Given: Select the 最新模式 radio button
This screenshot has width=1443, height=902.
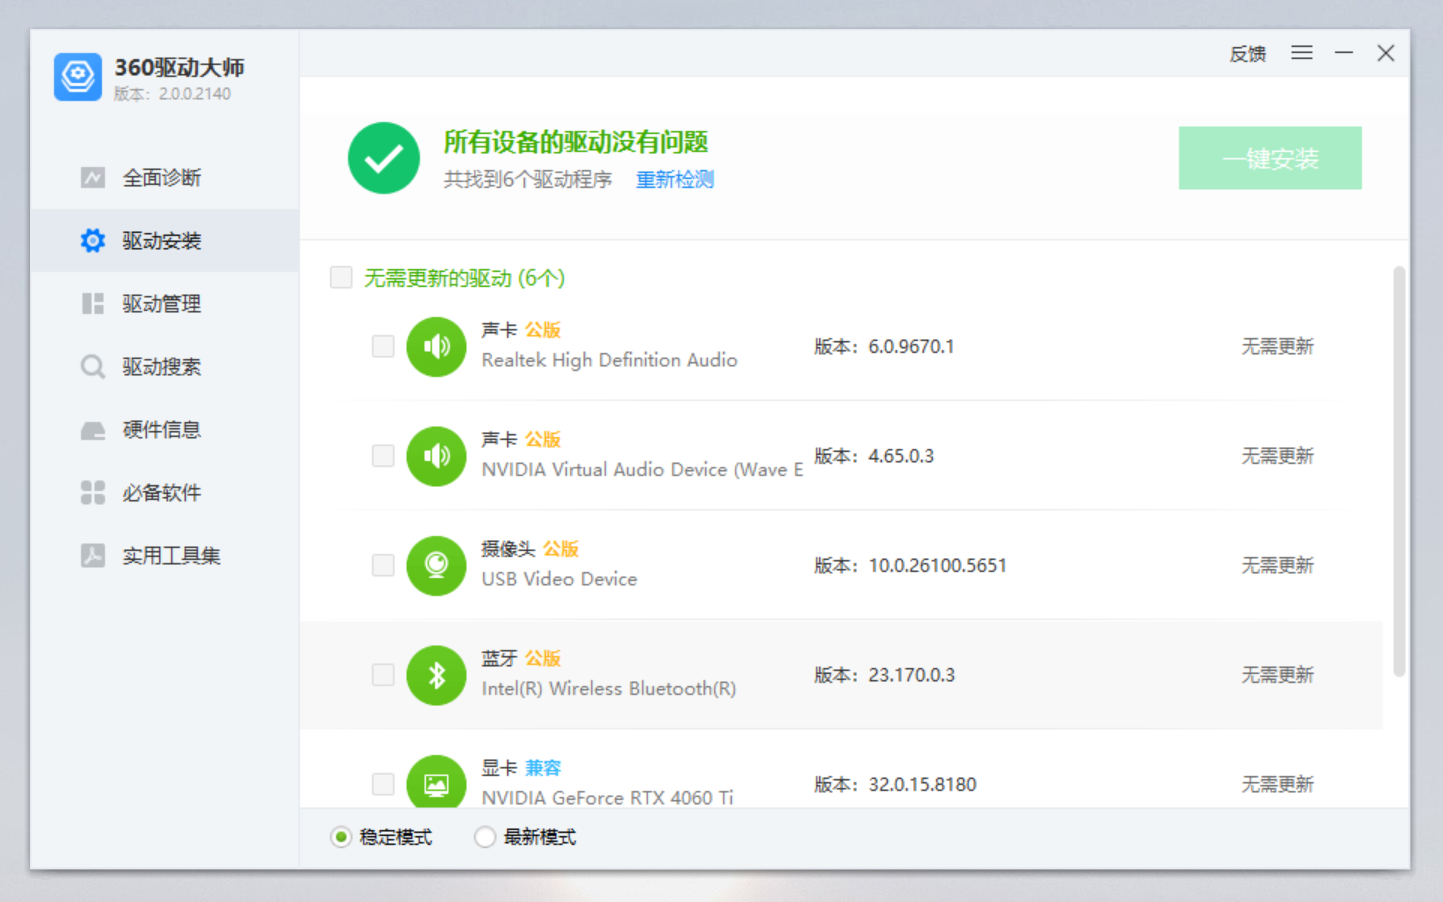Looking at the screenshot, I should click(x=485, y=837).
